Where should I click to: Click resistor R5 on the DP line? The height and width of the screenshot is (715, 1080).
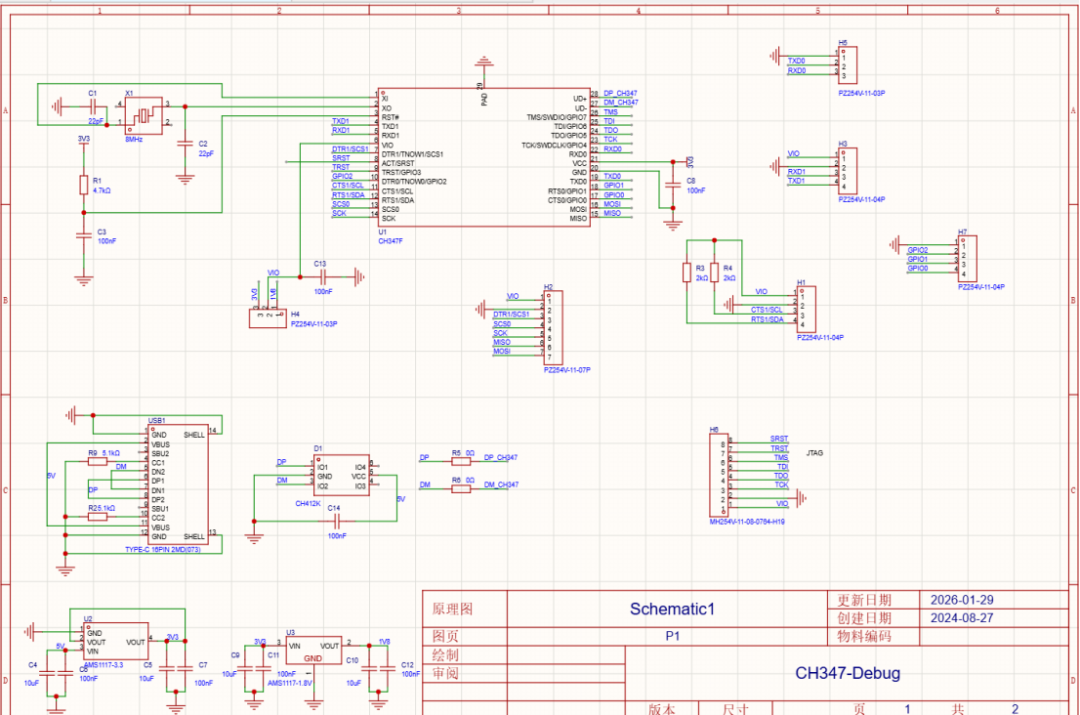point(461,462)
